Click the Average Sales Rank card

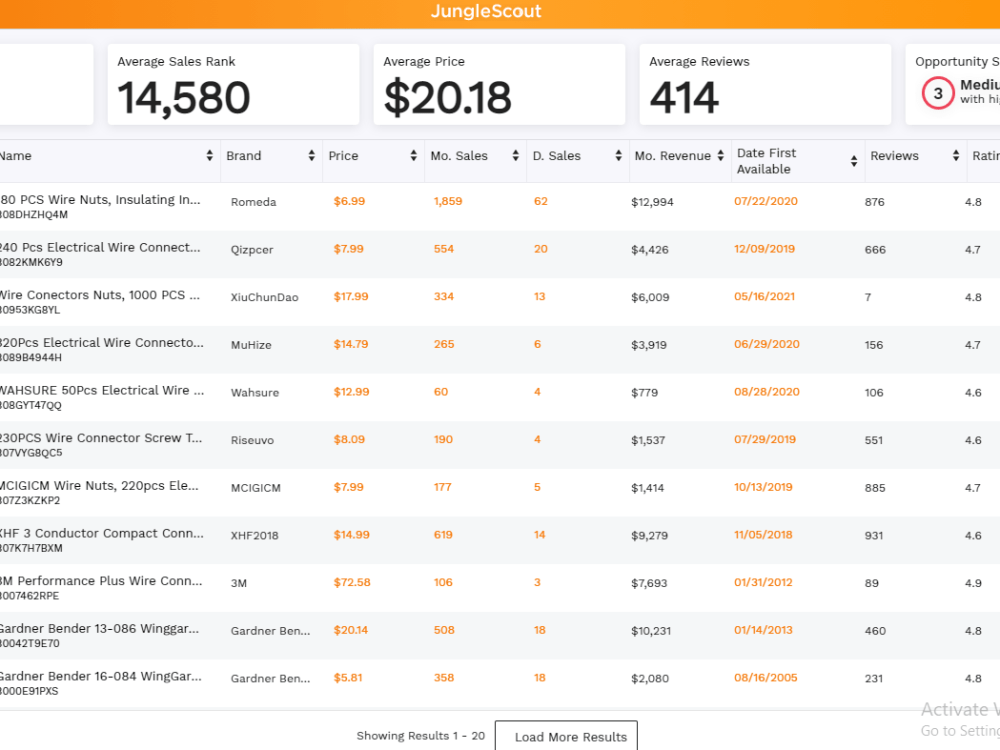pyautogui.click(x=233, y=84)
